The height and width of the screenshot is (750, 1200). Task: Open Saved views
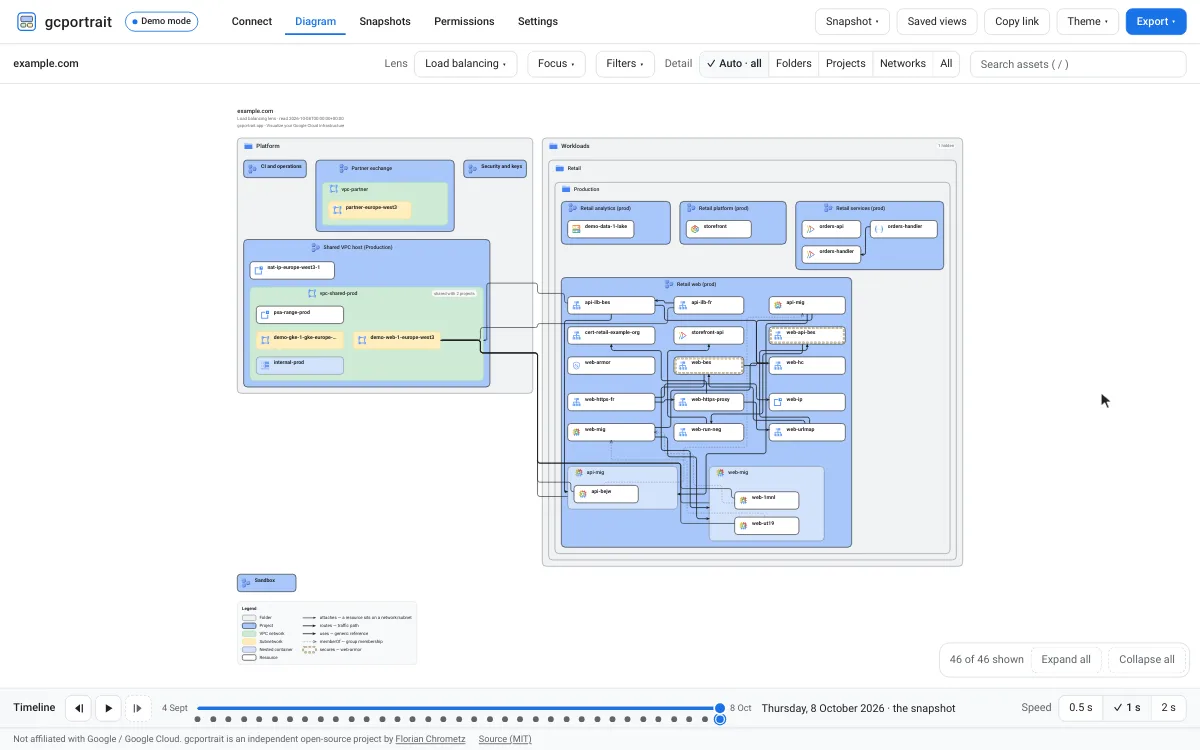click(937, 22)
